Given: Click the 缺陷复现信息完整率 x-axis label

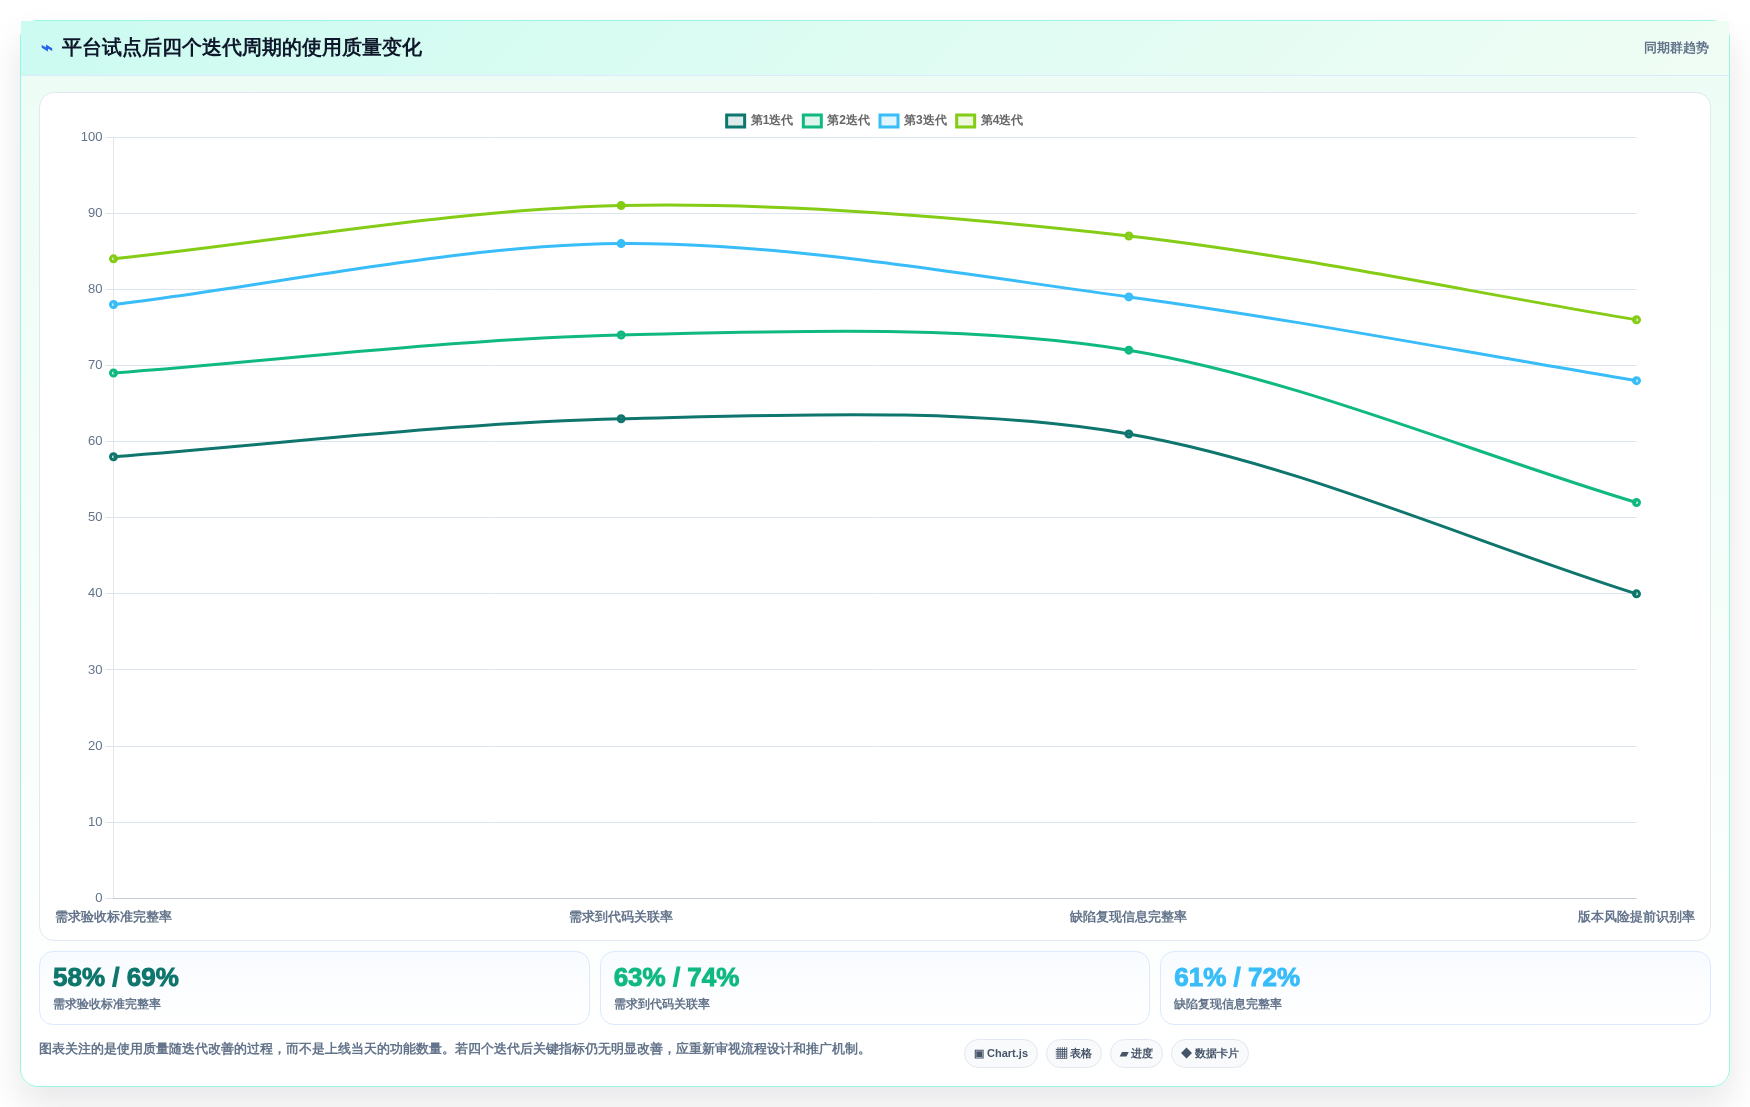Looking at the screenshot, I should [1128, 917].
